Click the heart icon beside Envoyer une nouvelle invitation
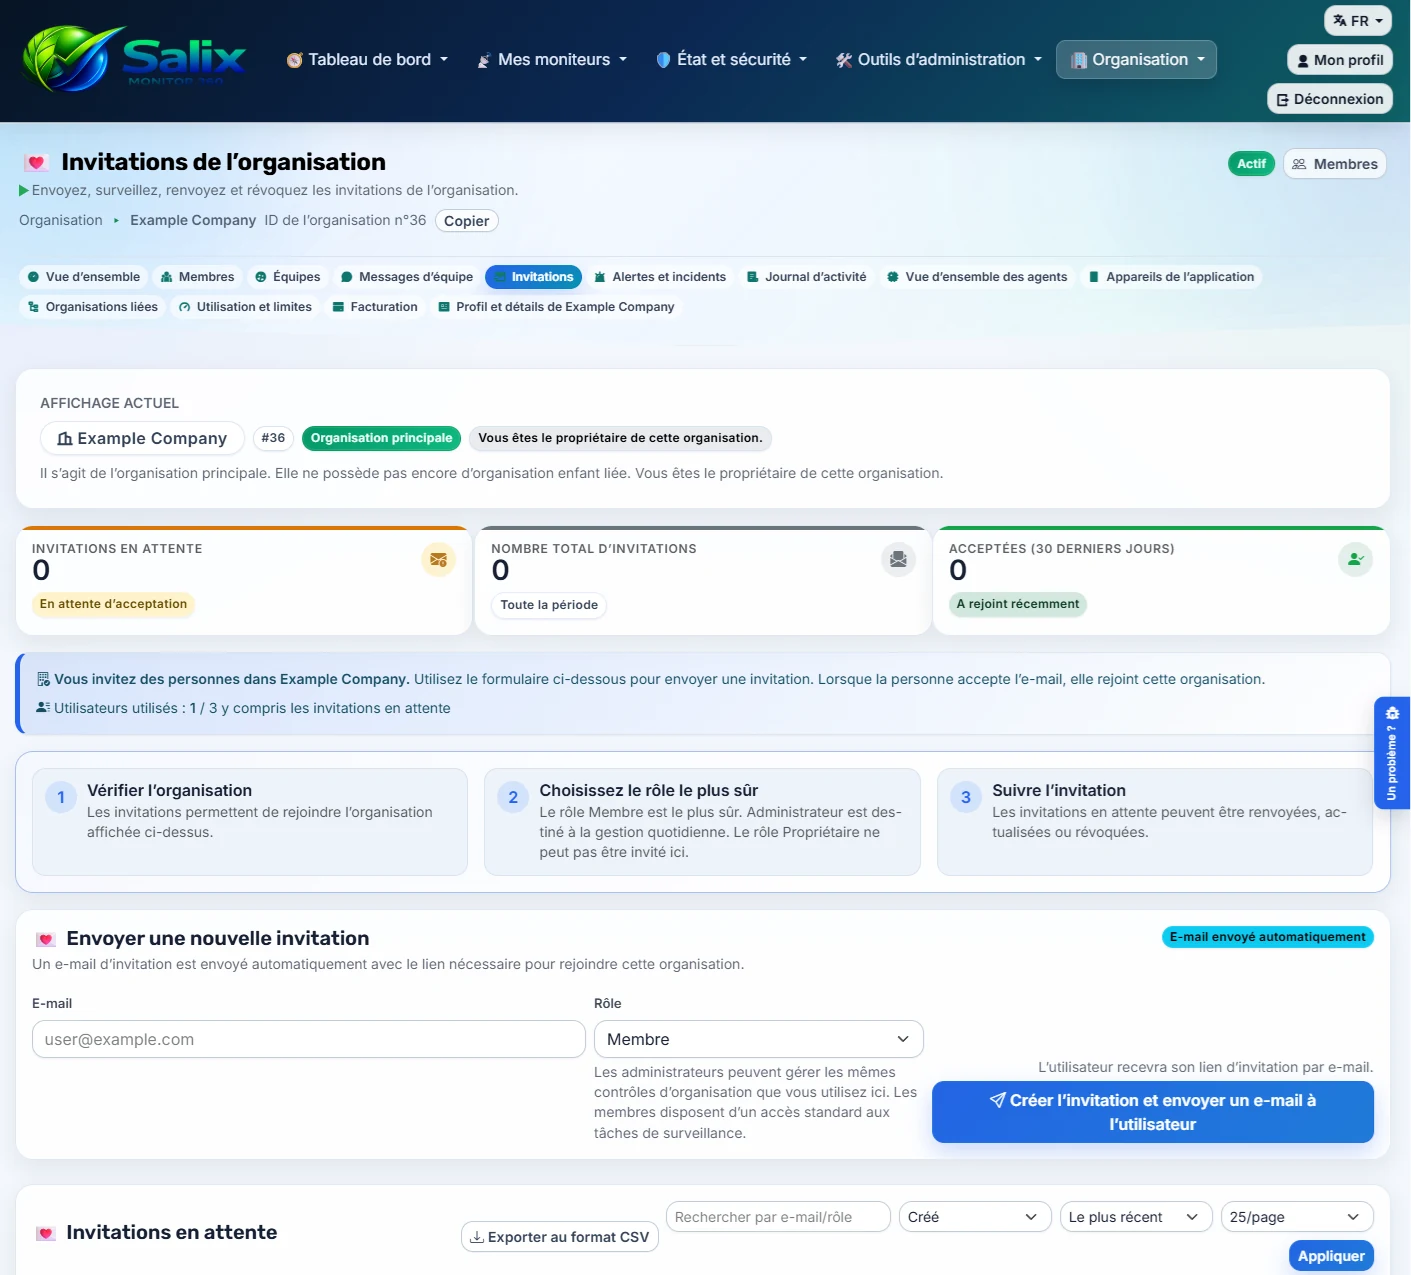The image size is (1411, 1275). coord(45,939)
